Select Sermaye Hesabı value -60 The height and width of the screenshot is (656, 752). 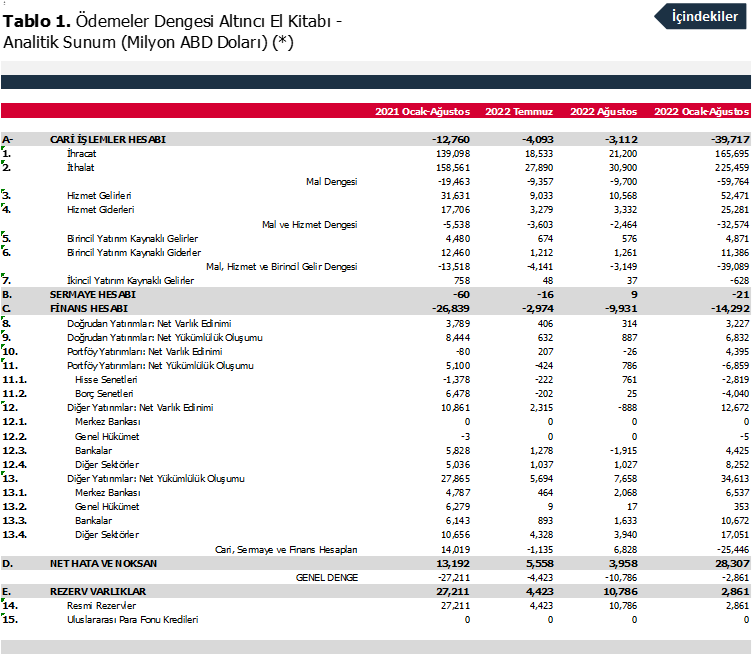pos(461,294)
